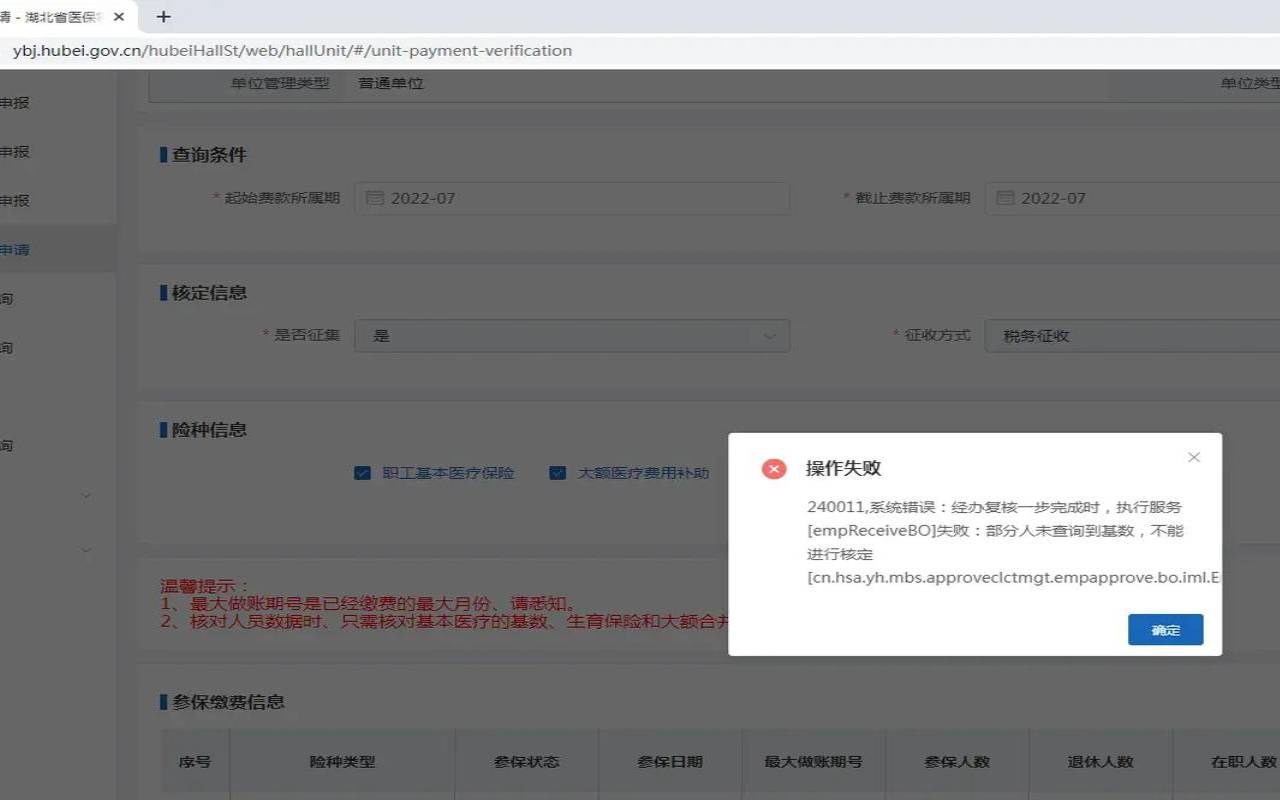Expand the 征收方式 dropdown showing 税务征收
Image resolution: width=1280 pixels, height=800 pixels.
(1132, 336)
